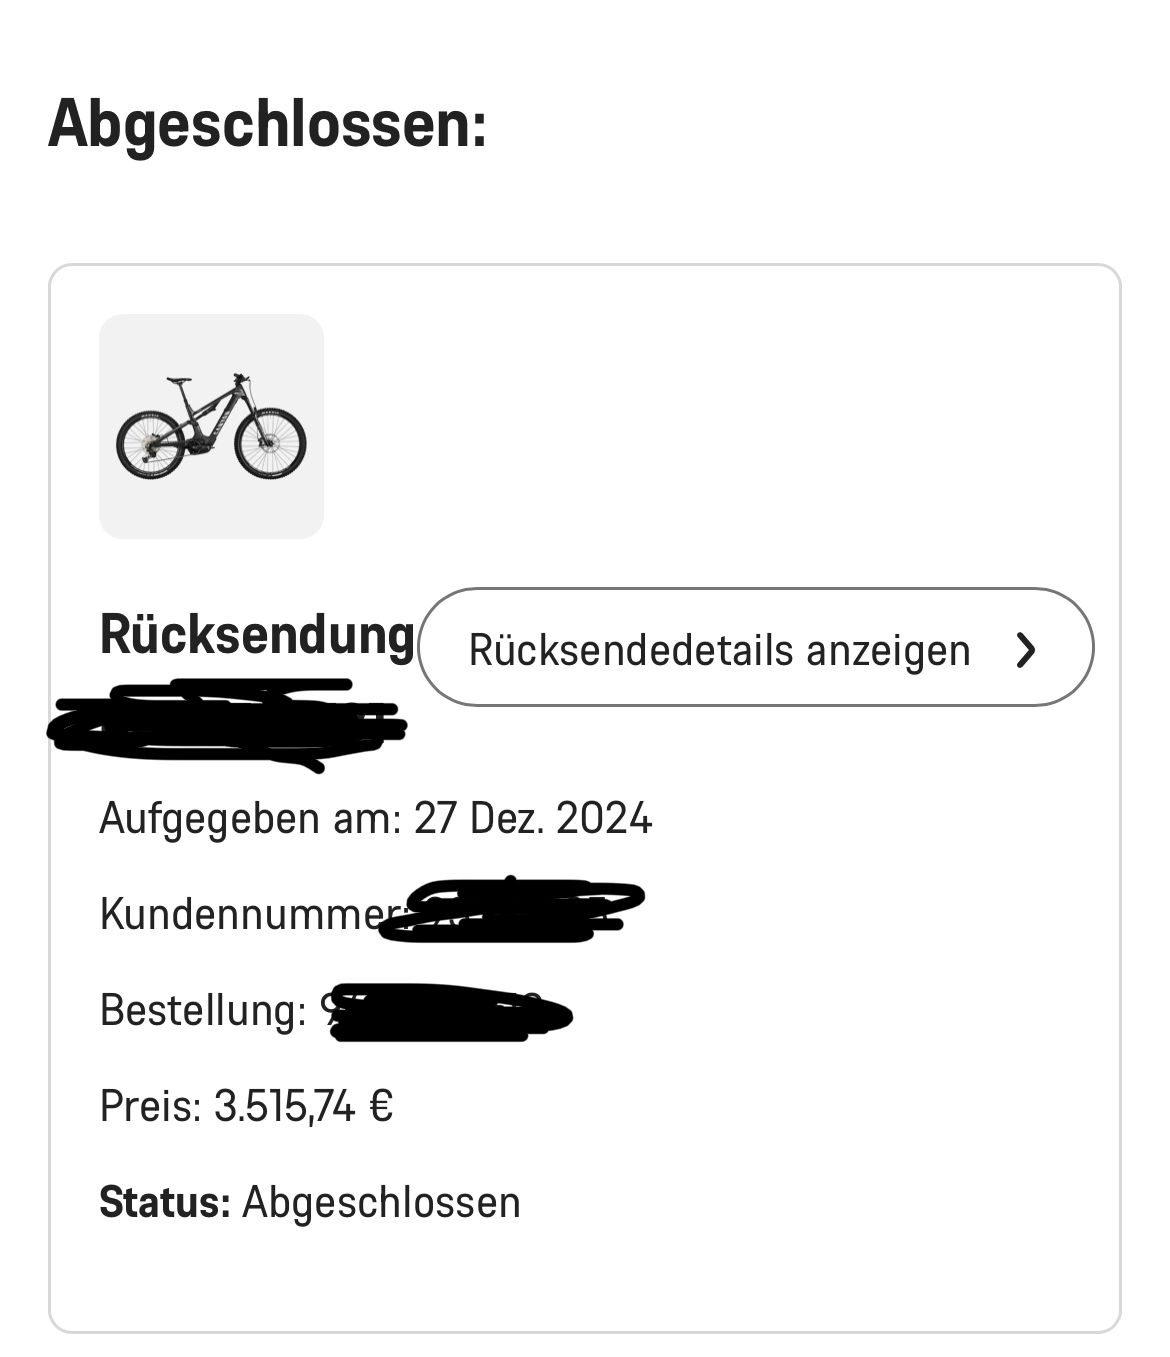Click the Bestellung label
1170x1357 pixels.
click(203, 1010)
